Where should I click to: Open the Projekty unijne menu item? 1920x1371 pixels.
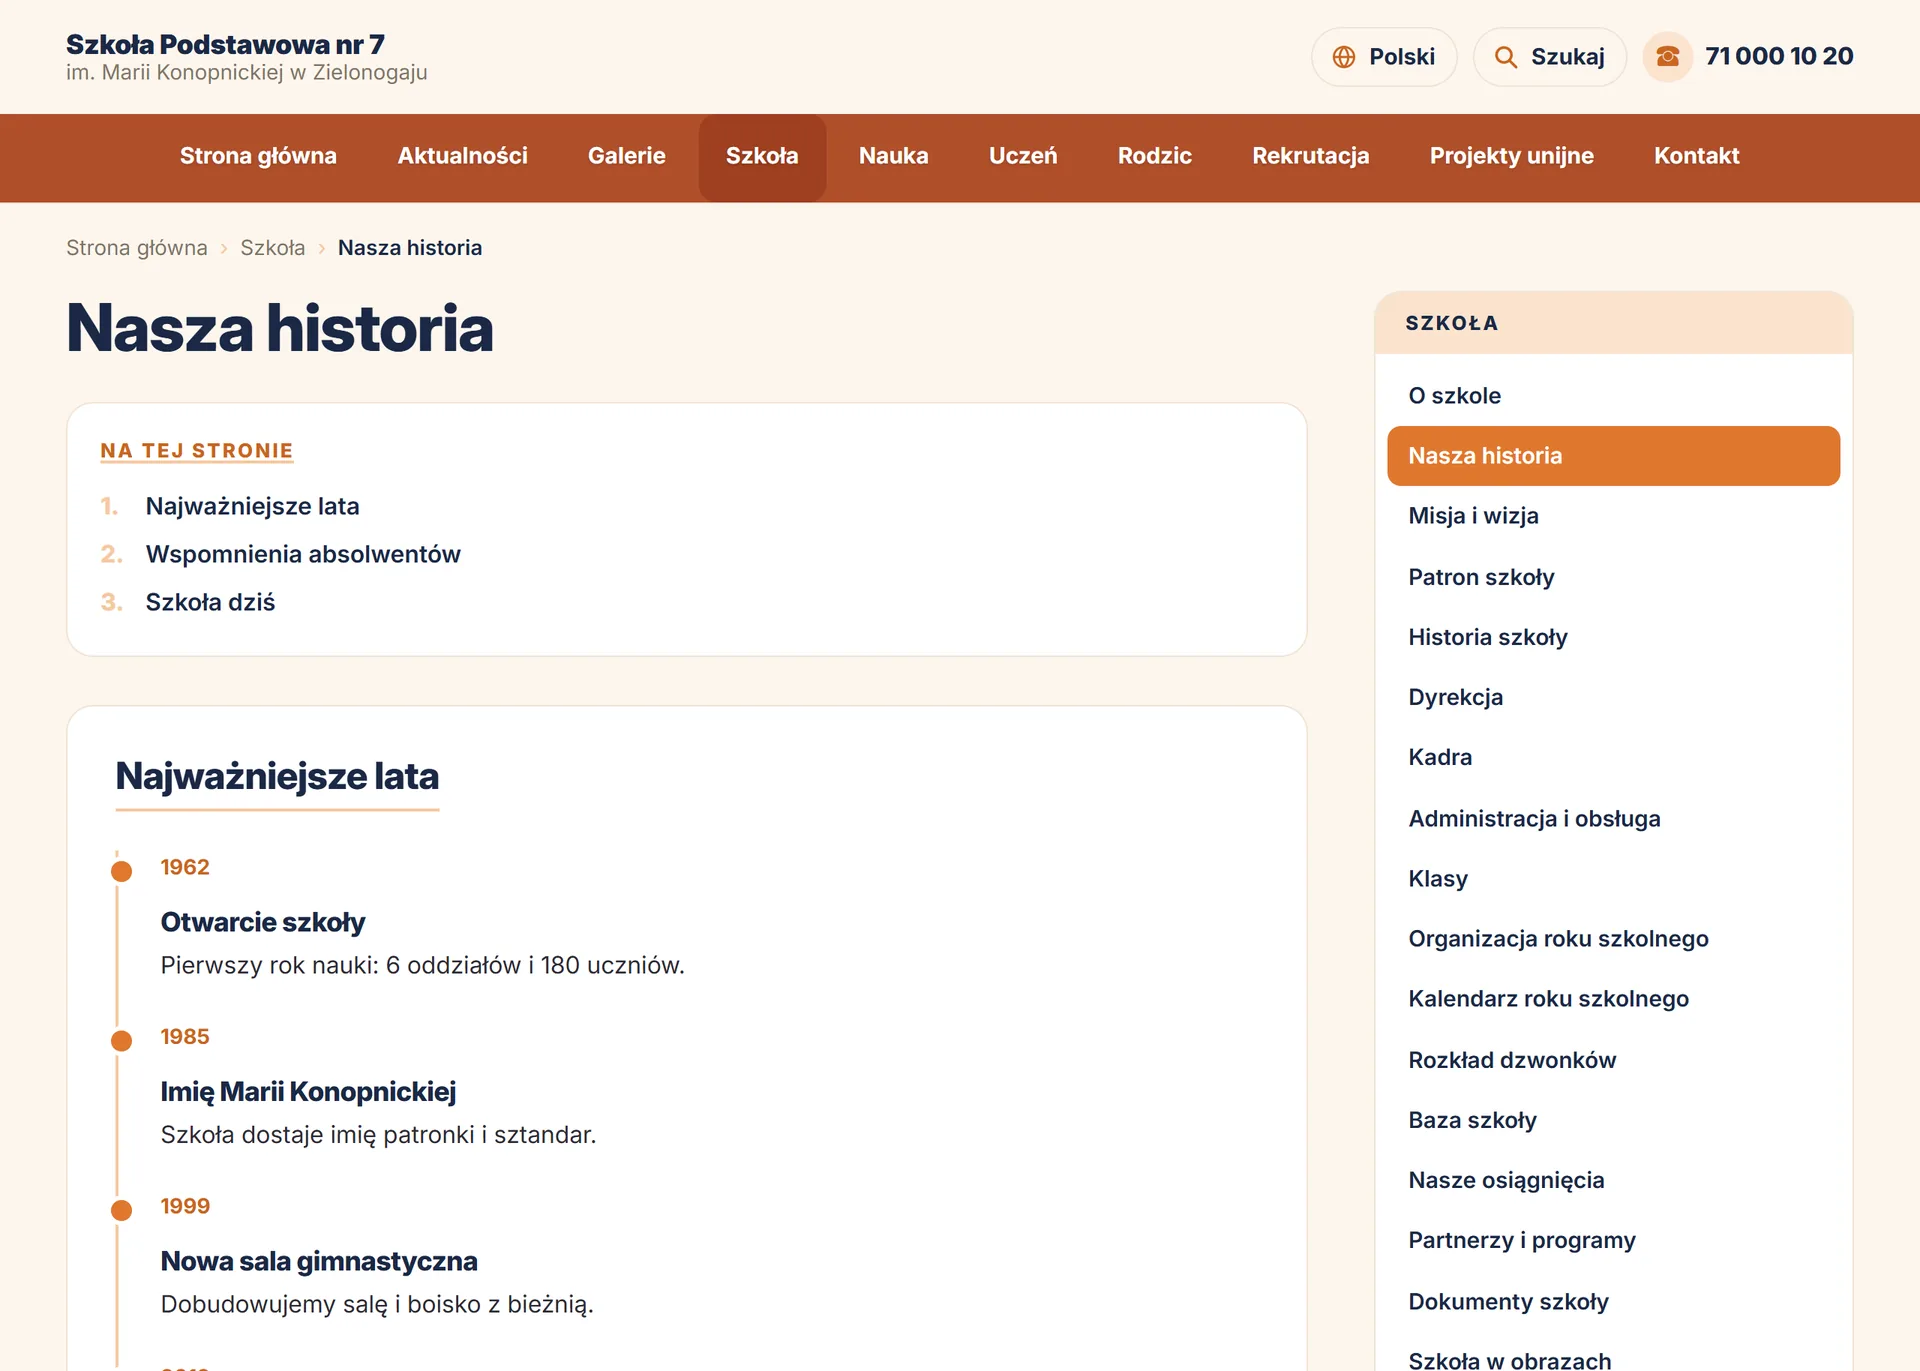click(x=1511, y=156)
